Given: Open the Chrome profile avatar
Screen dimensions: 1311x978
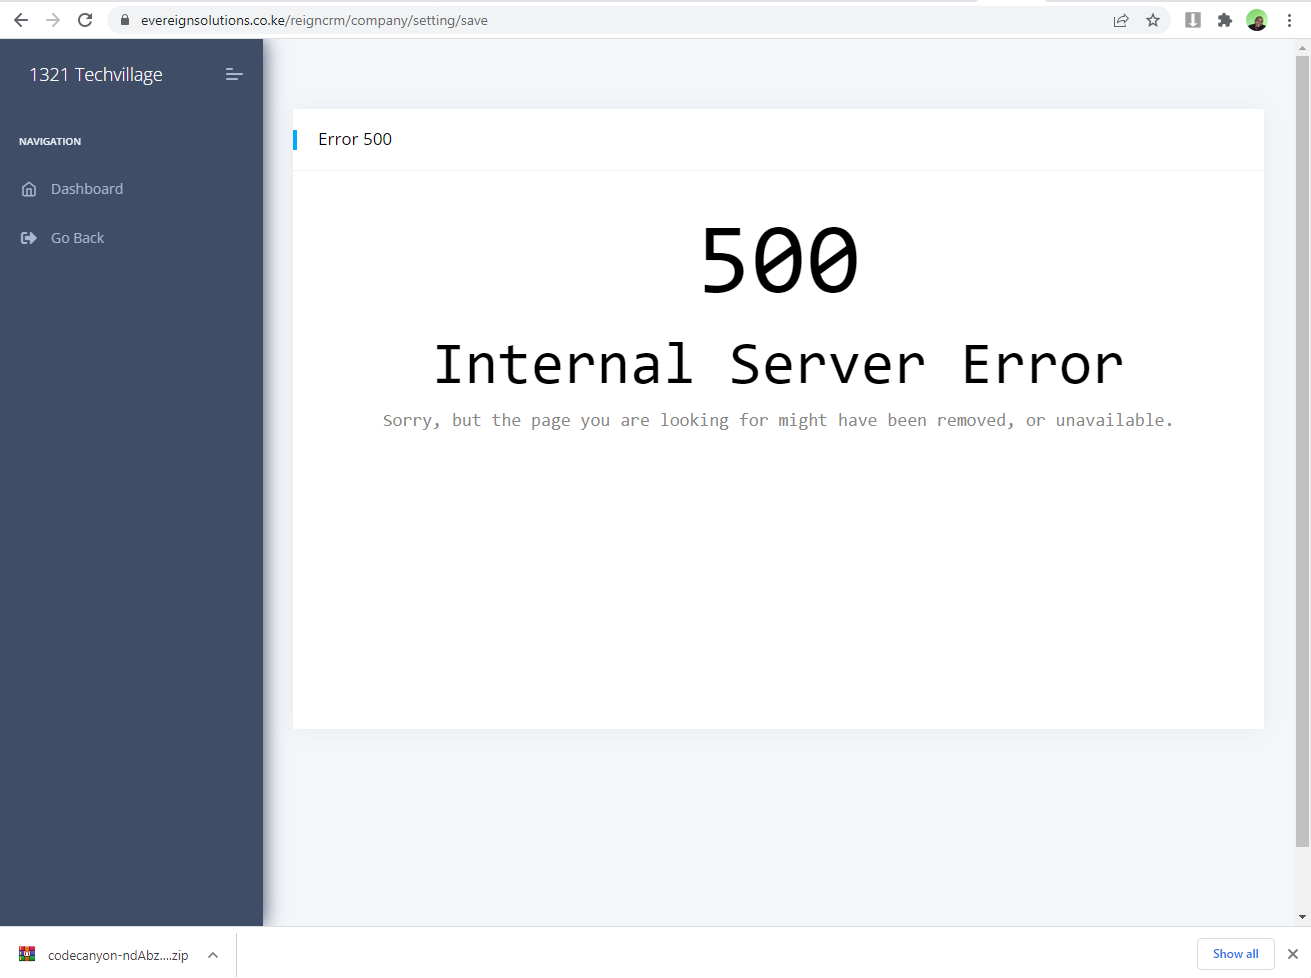Looking at the screenshot, I should [x=1257, y=20].
